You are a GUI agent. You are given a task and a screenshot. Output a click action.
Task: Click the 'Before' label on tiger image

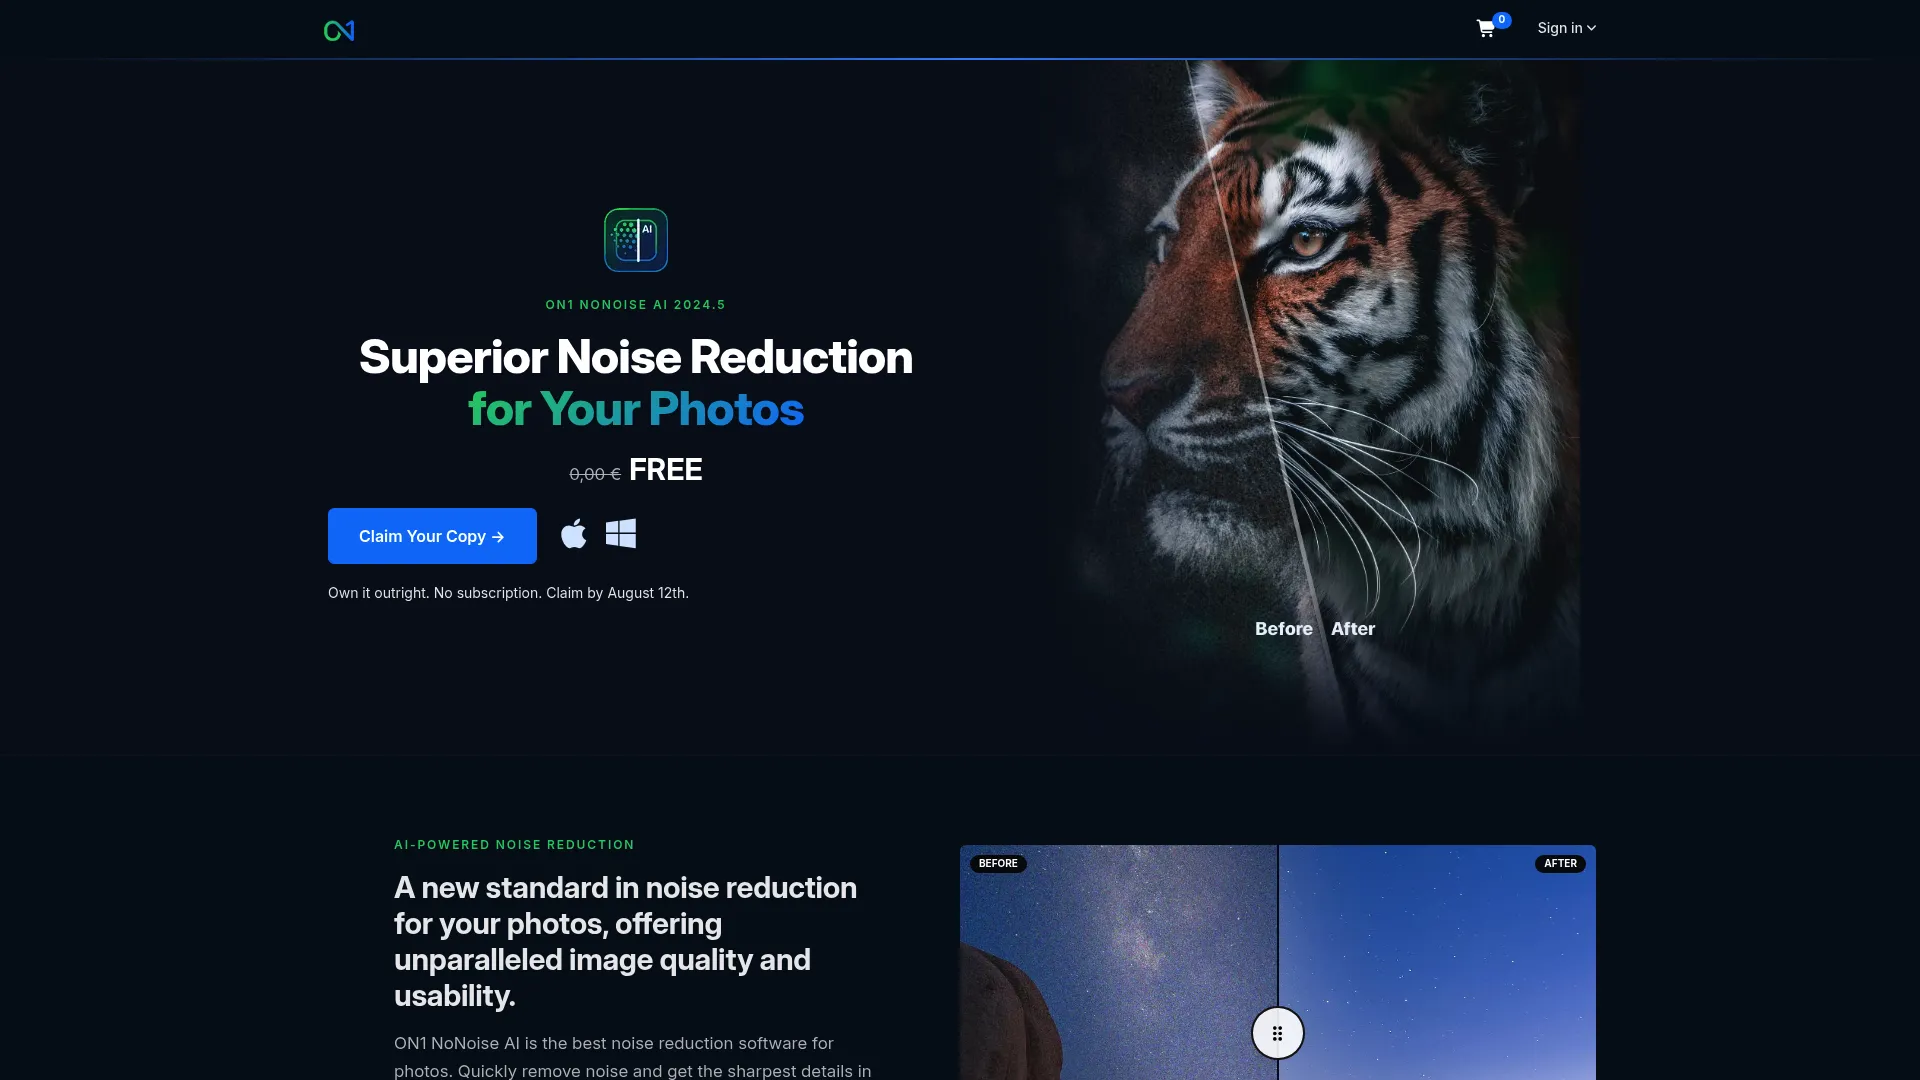(1284, 629)
